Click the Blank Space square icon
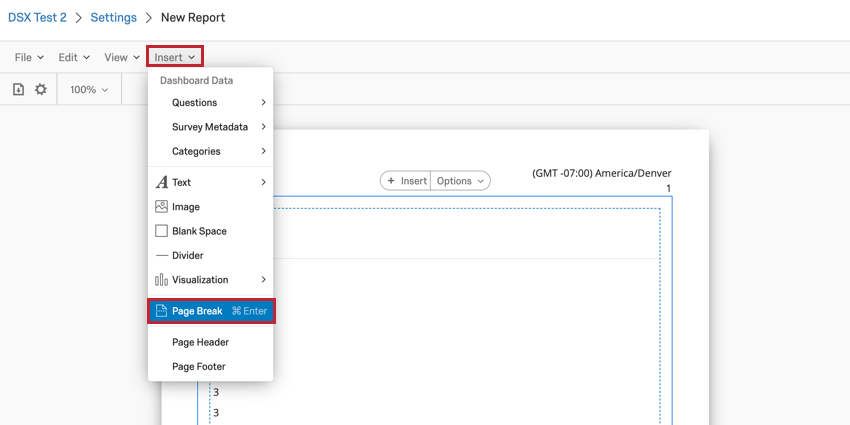 pos(162,231)
